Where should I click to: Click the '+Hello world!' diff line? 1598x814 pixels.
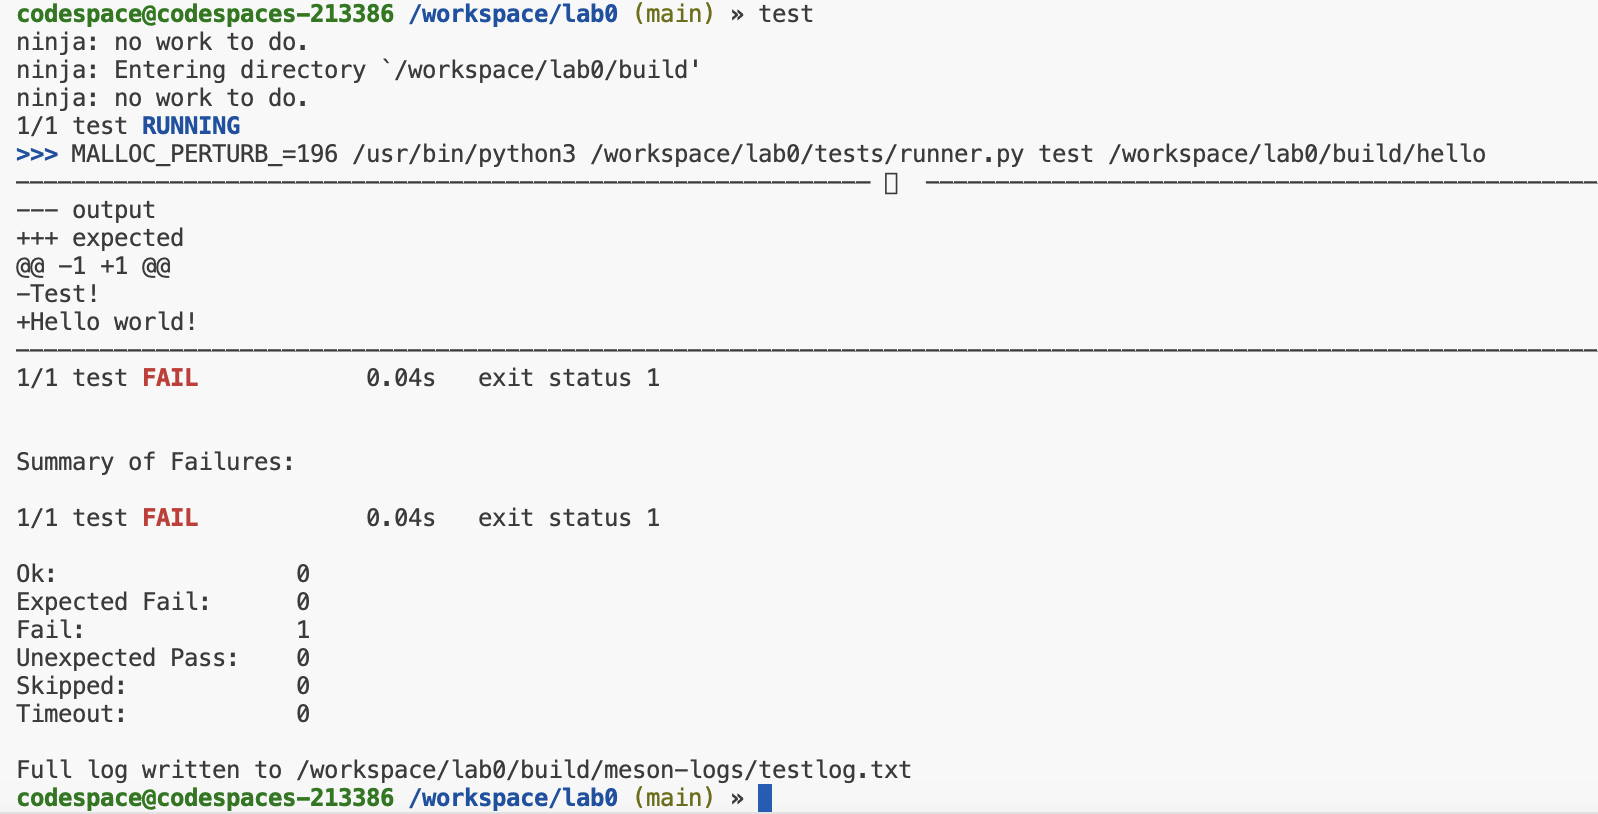(107, 322)
